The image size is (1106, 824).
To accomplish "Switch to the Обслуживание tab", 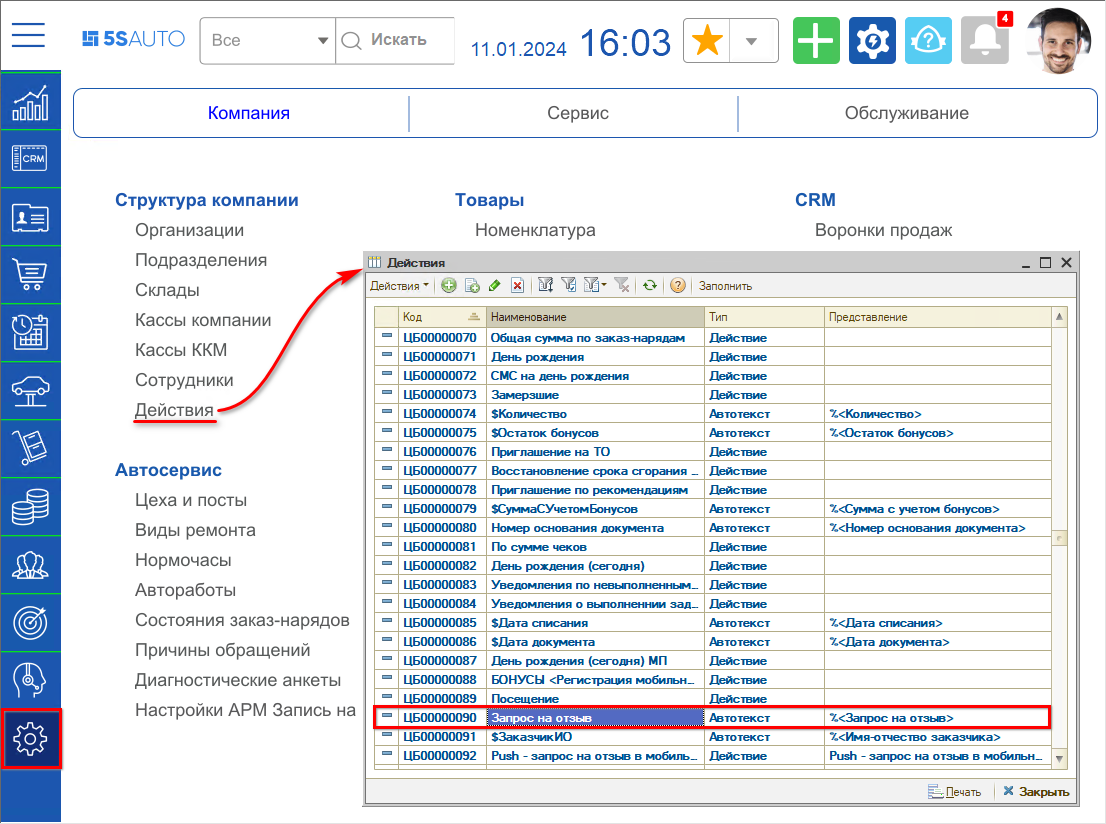I will click(906, 113).
